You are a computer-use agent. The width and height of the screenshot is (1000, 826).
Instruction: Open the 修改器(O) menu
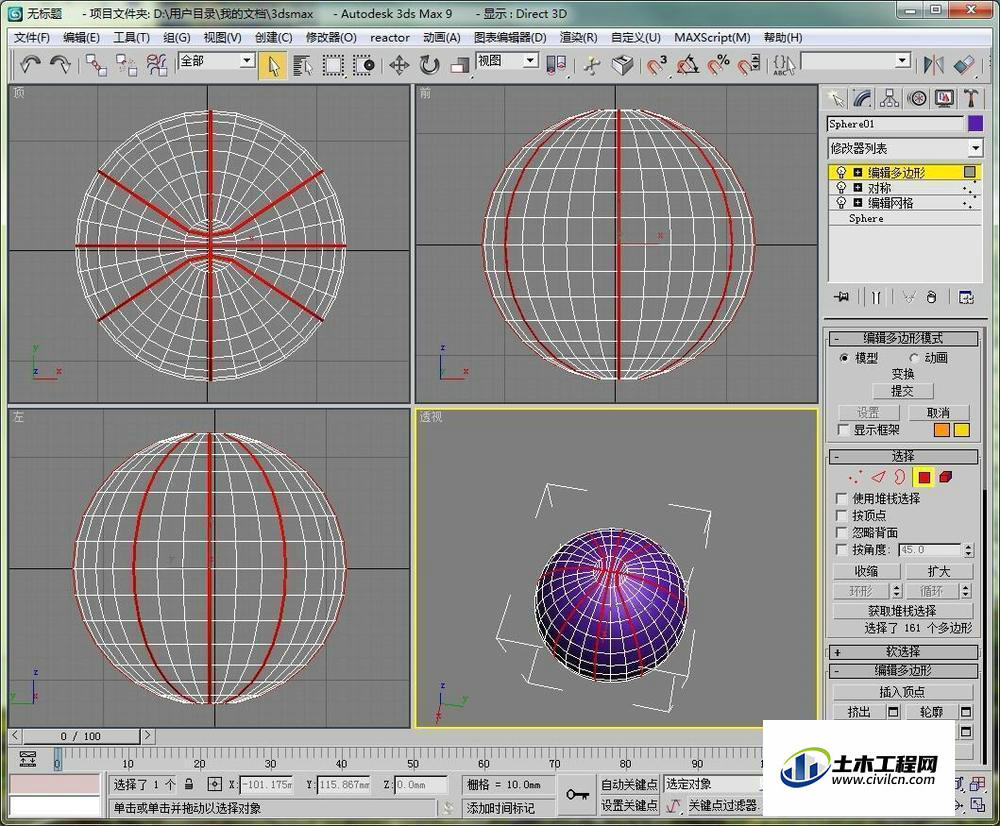(x=331, y=38)
